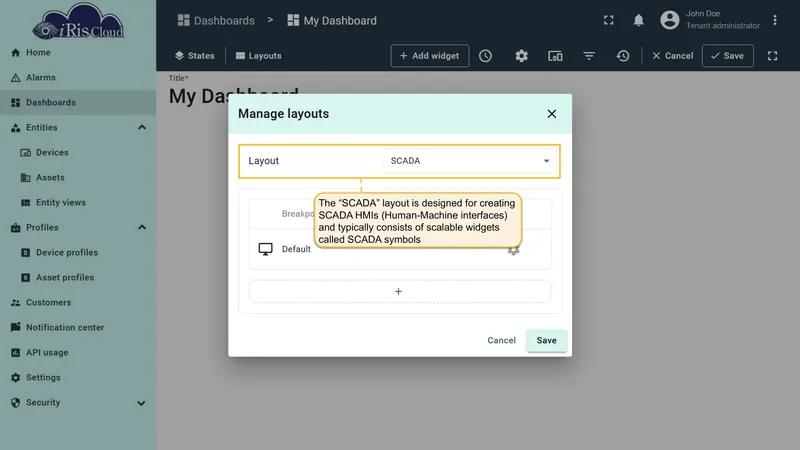Open the filters icon in toolbar
The height and width of the screenshot is (450, 800).
[589, 56]
